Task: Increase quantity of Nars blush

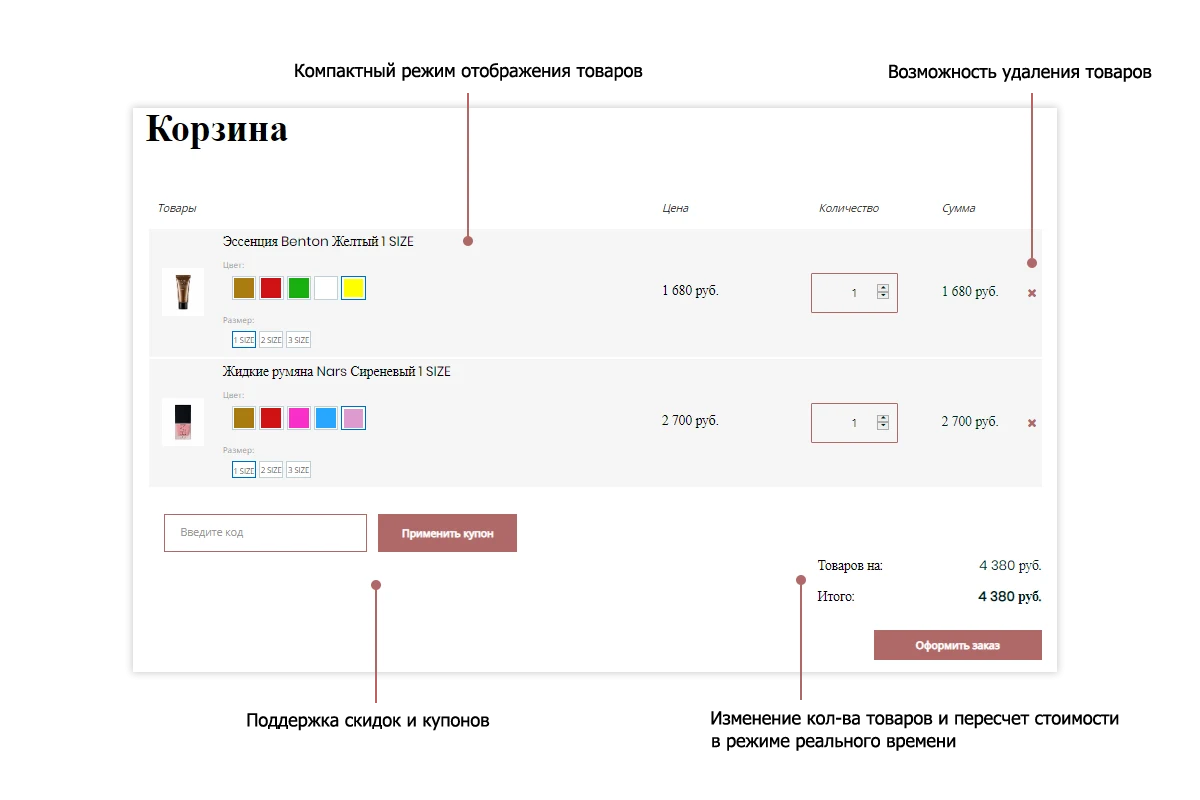Action: (883, 418)
